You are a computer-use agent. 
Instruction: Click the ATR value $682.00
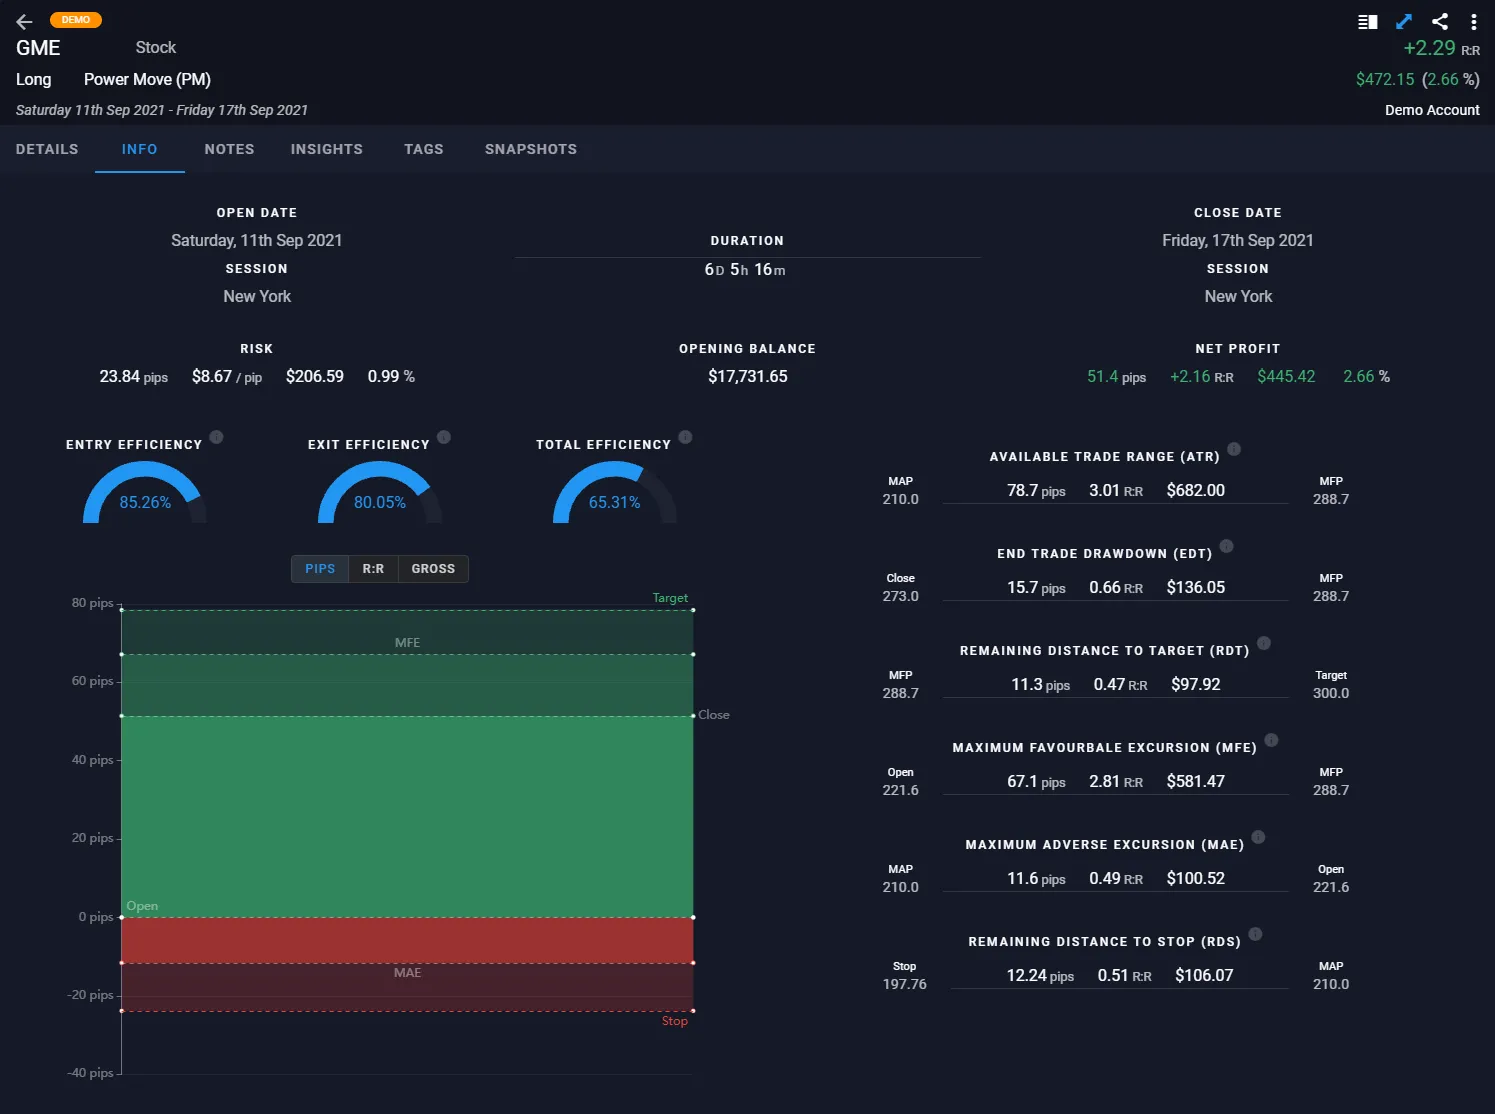point(1196,490)
